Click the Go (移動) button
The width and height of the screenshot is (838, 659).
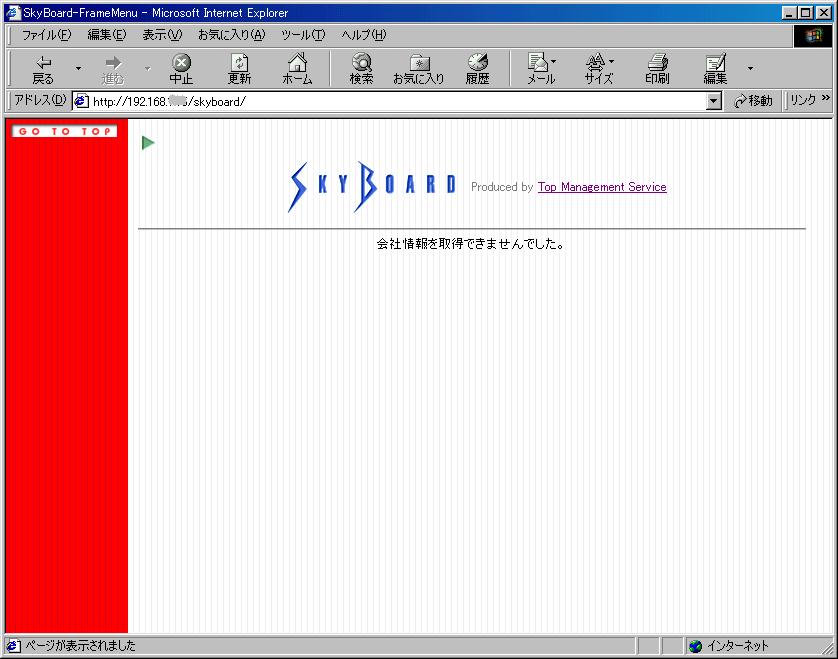753,101
